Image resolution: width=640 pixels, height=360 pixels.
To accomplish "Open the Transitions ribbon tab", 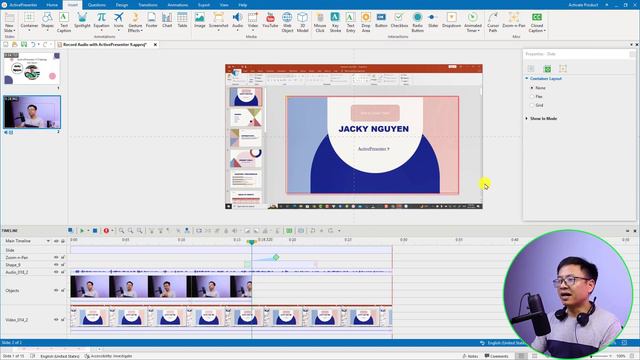I will click(x=148, y=5).
